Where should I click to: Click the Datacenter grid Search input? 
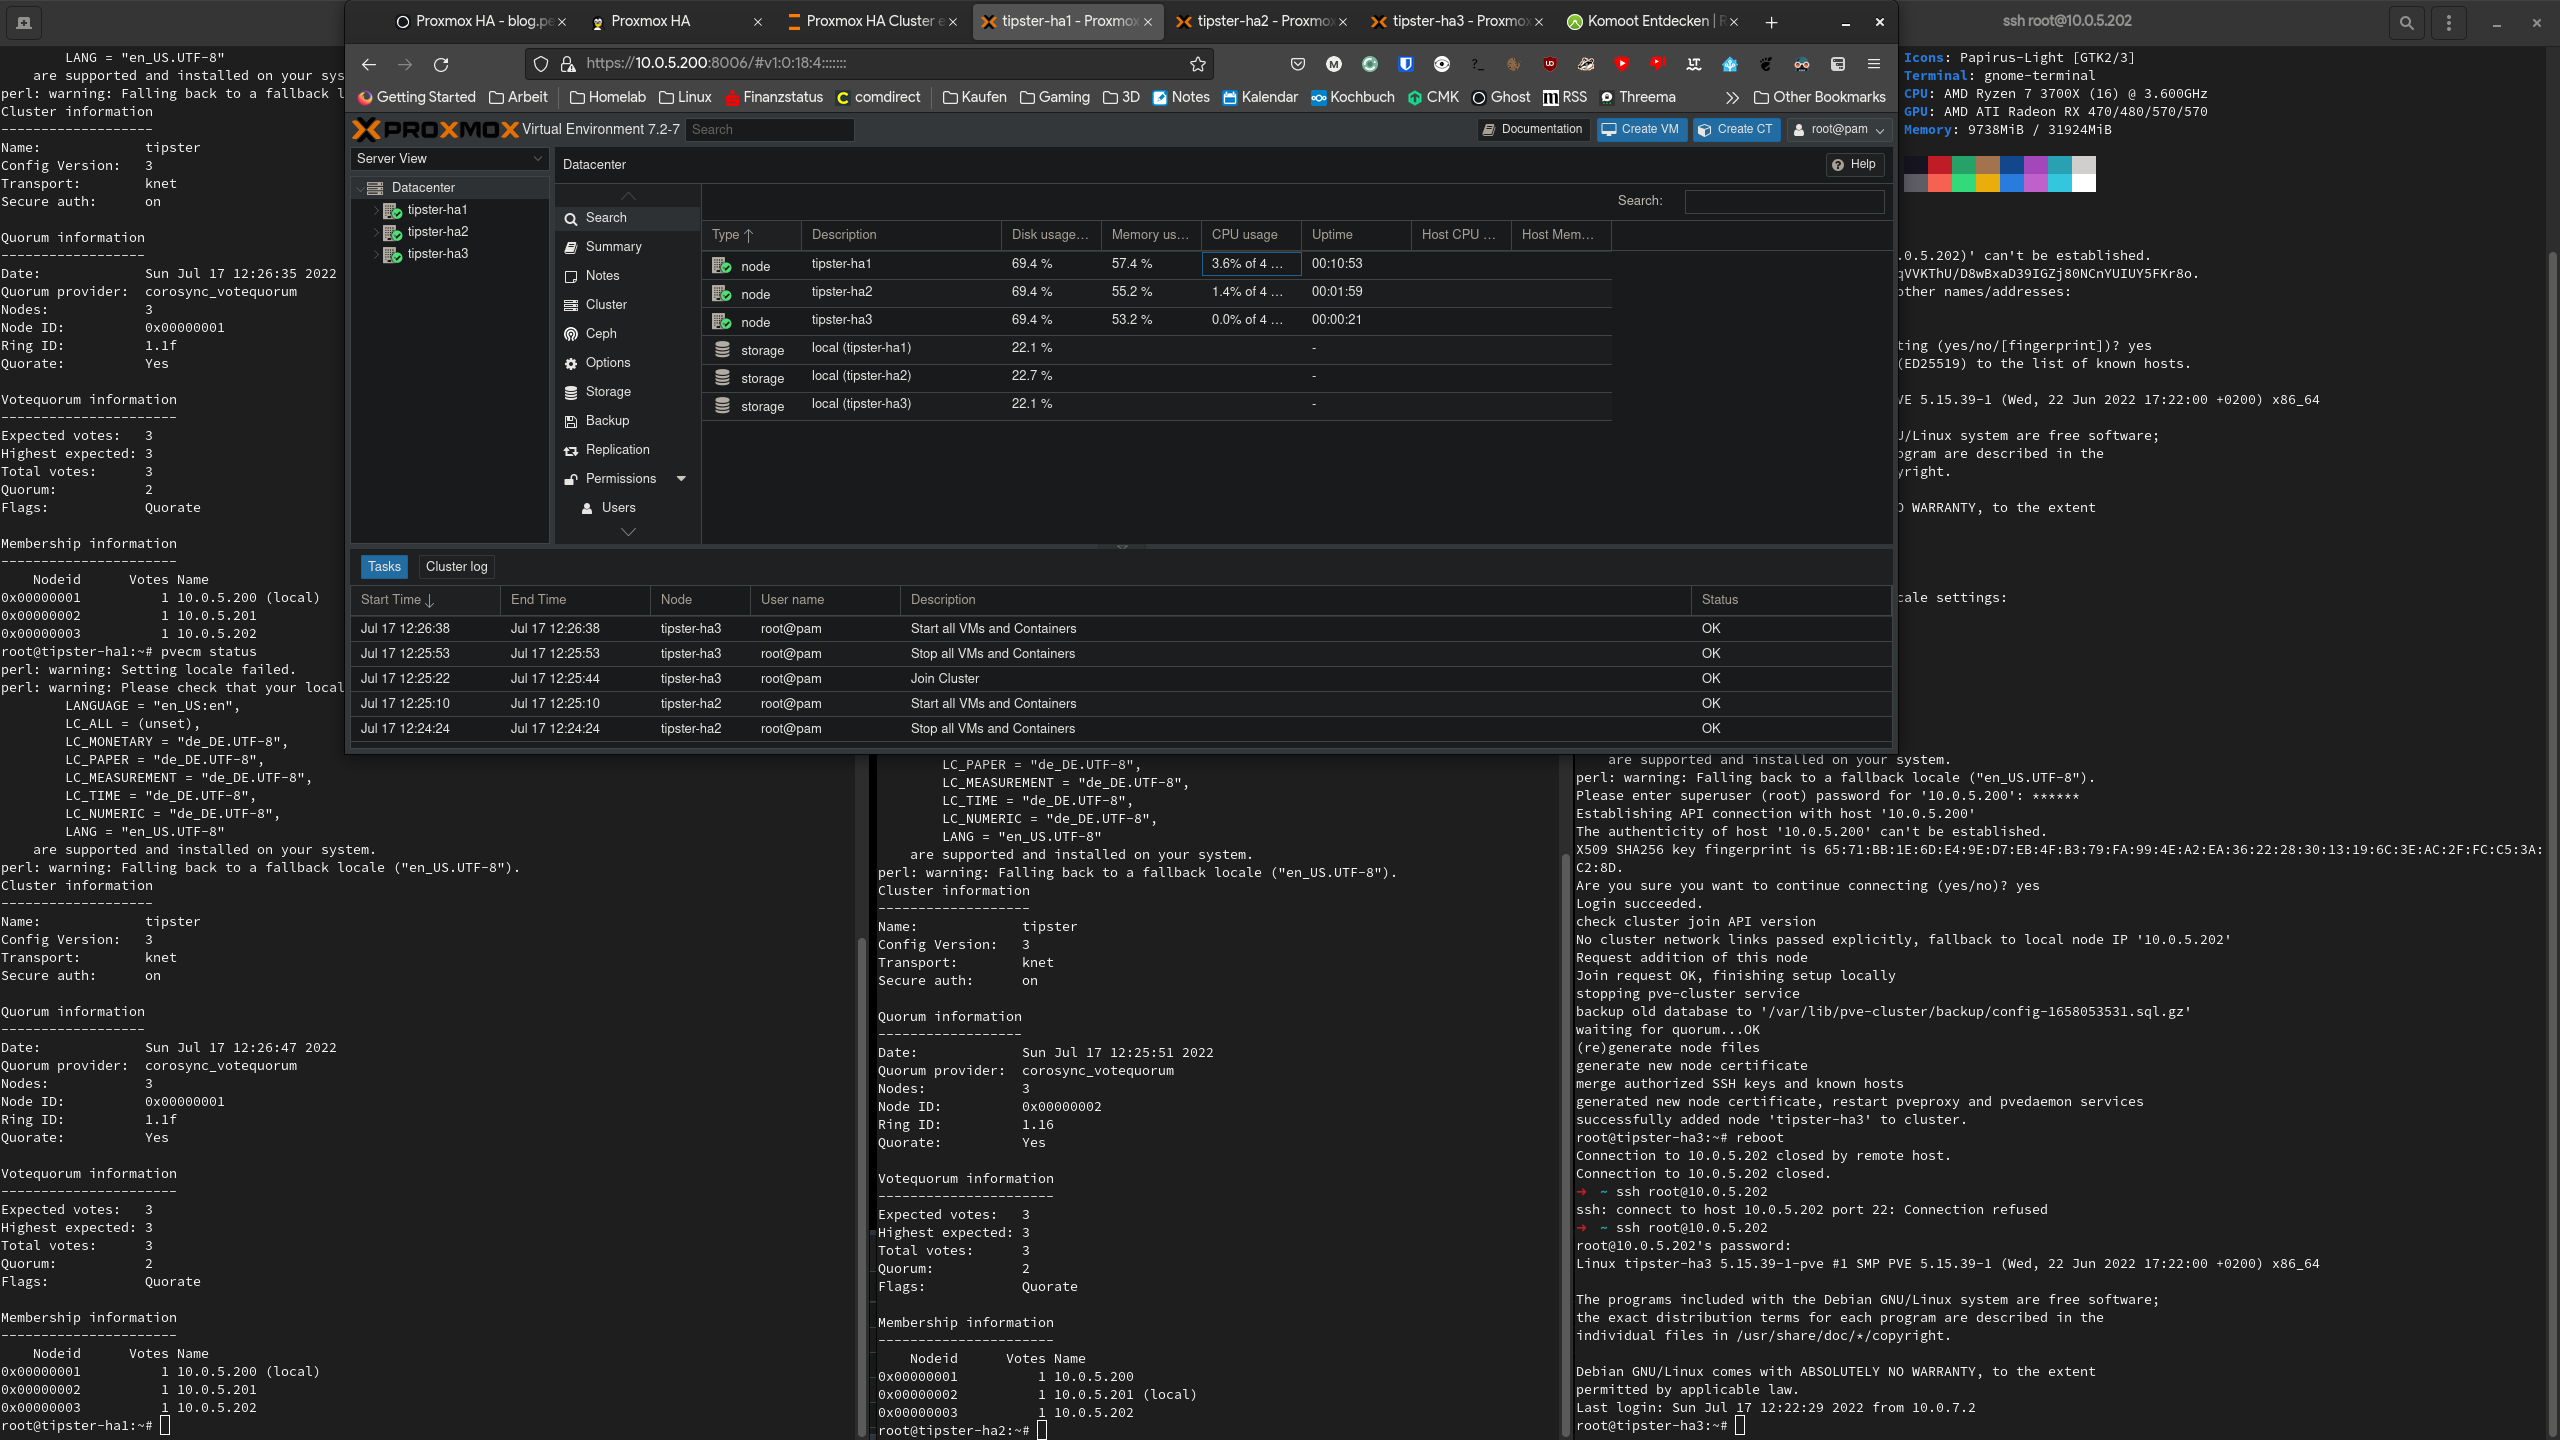(1785, 202)
